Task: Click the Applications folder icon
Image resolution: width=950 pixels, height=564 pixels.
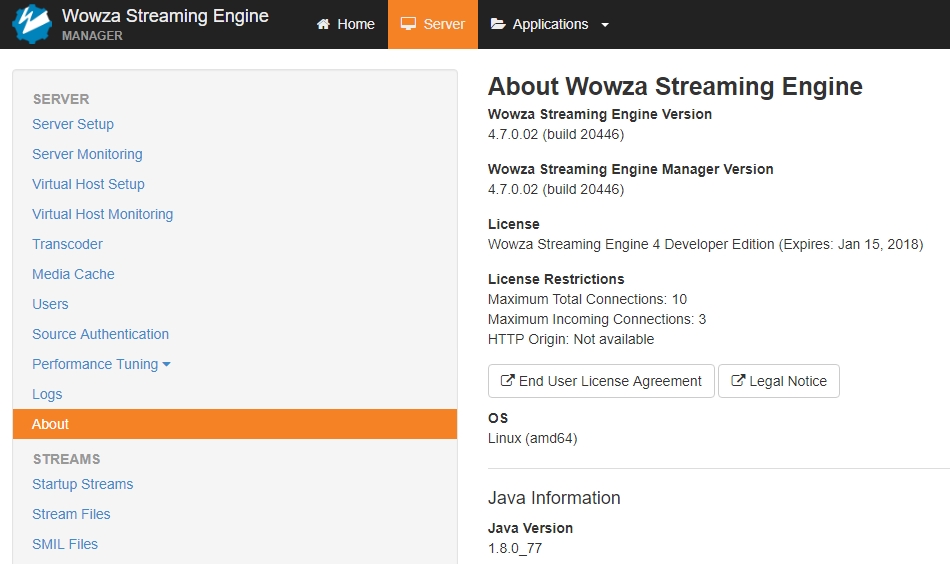Action: 498,24
